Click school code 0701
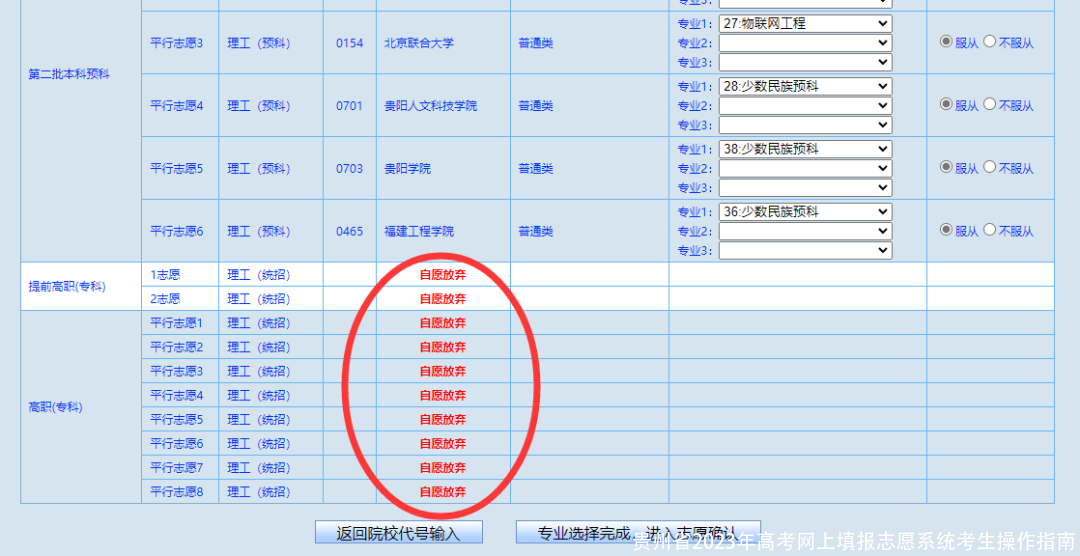 (x=350, y=105)
